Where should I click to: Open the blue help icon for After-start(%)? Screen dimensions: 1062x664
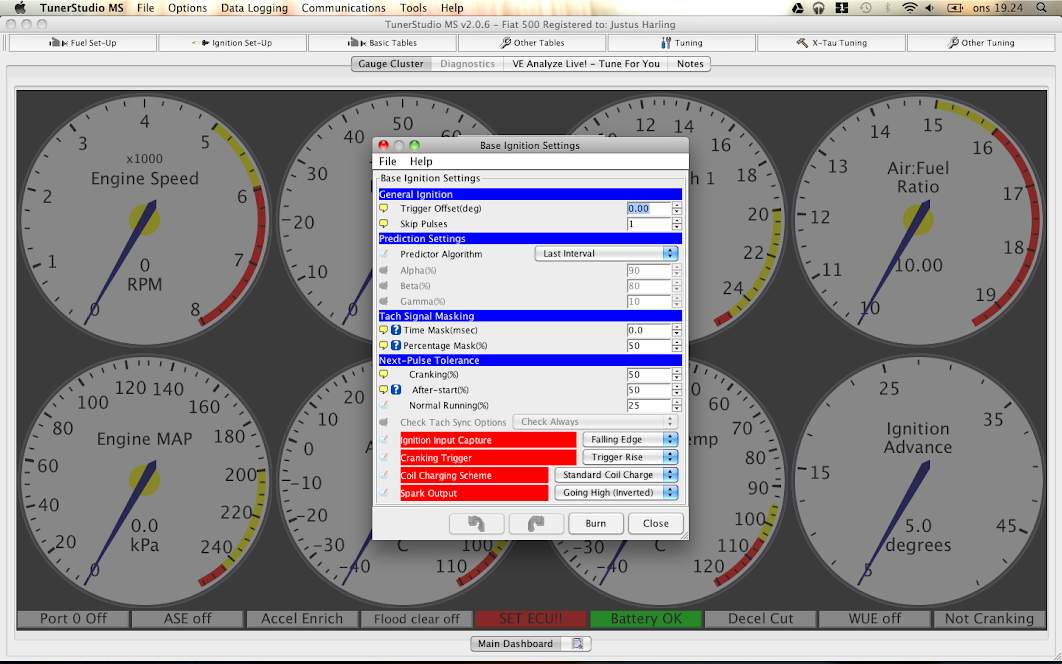[396, 390]
